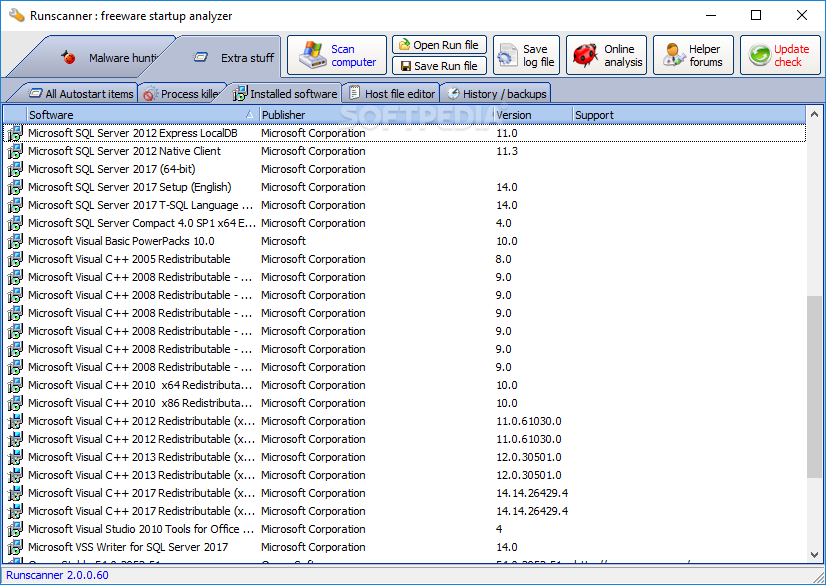This screenshot has height=585, width=826.
Task: Click icon of SQL Server 2017 Setup (English) row
Action: 15,187
